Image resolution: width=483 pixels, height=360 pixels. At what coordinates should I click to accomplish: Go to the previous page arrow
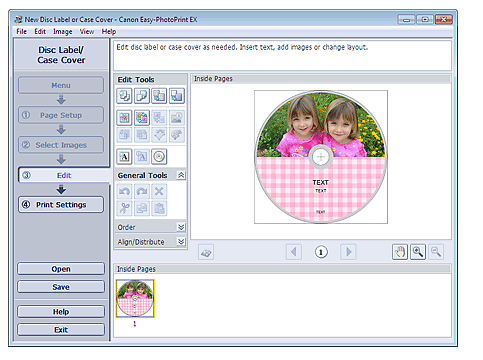294,252
